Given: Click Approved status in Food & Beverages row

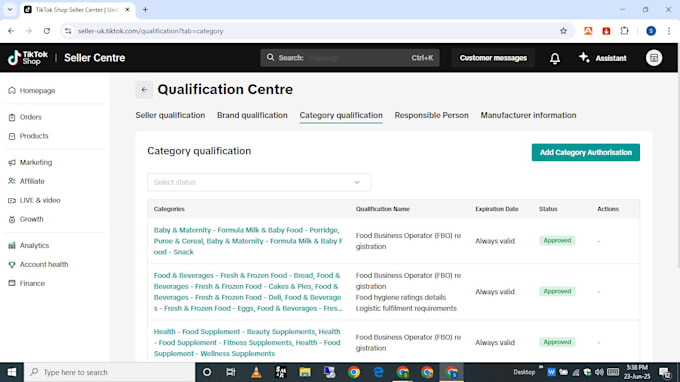Looking at the screenshot, I should tap(557, 291).
